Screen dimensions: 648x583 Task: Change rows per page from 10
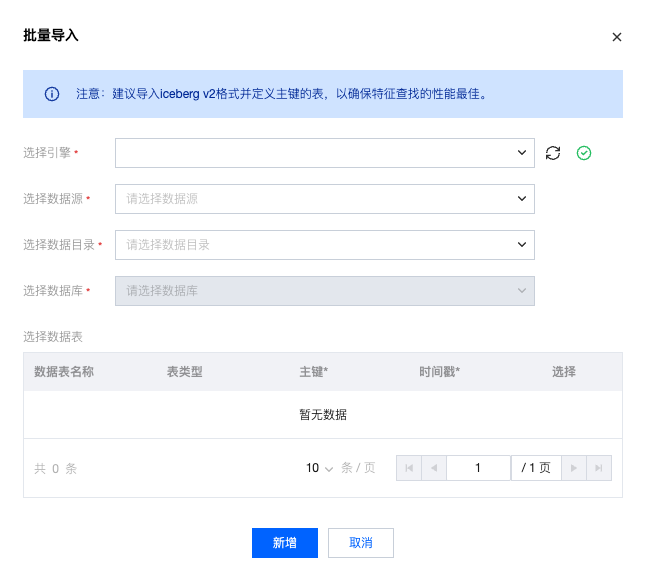319,468
